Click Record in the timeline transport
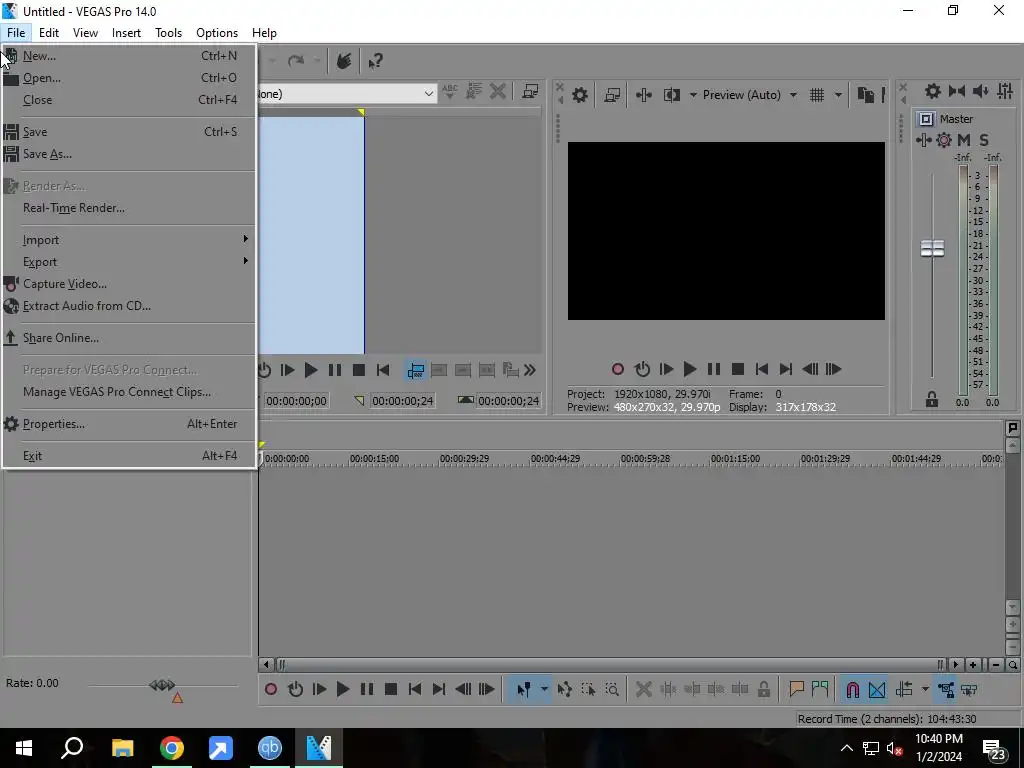The image size is (1024, 768). (x=271, y=689)
